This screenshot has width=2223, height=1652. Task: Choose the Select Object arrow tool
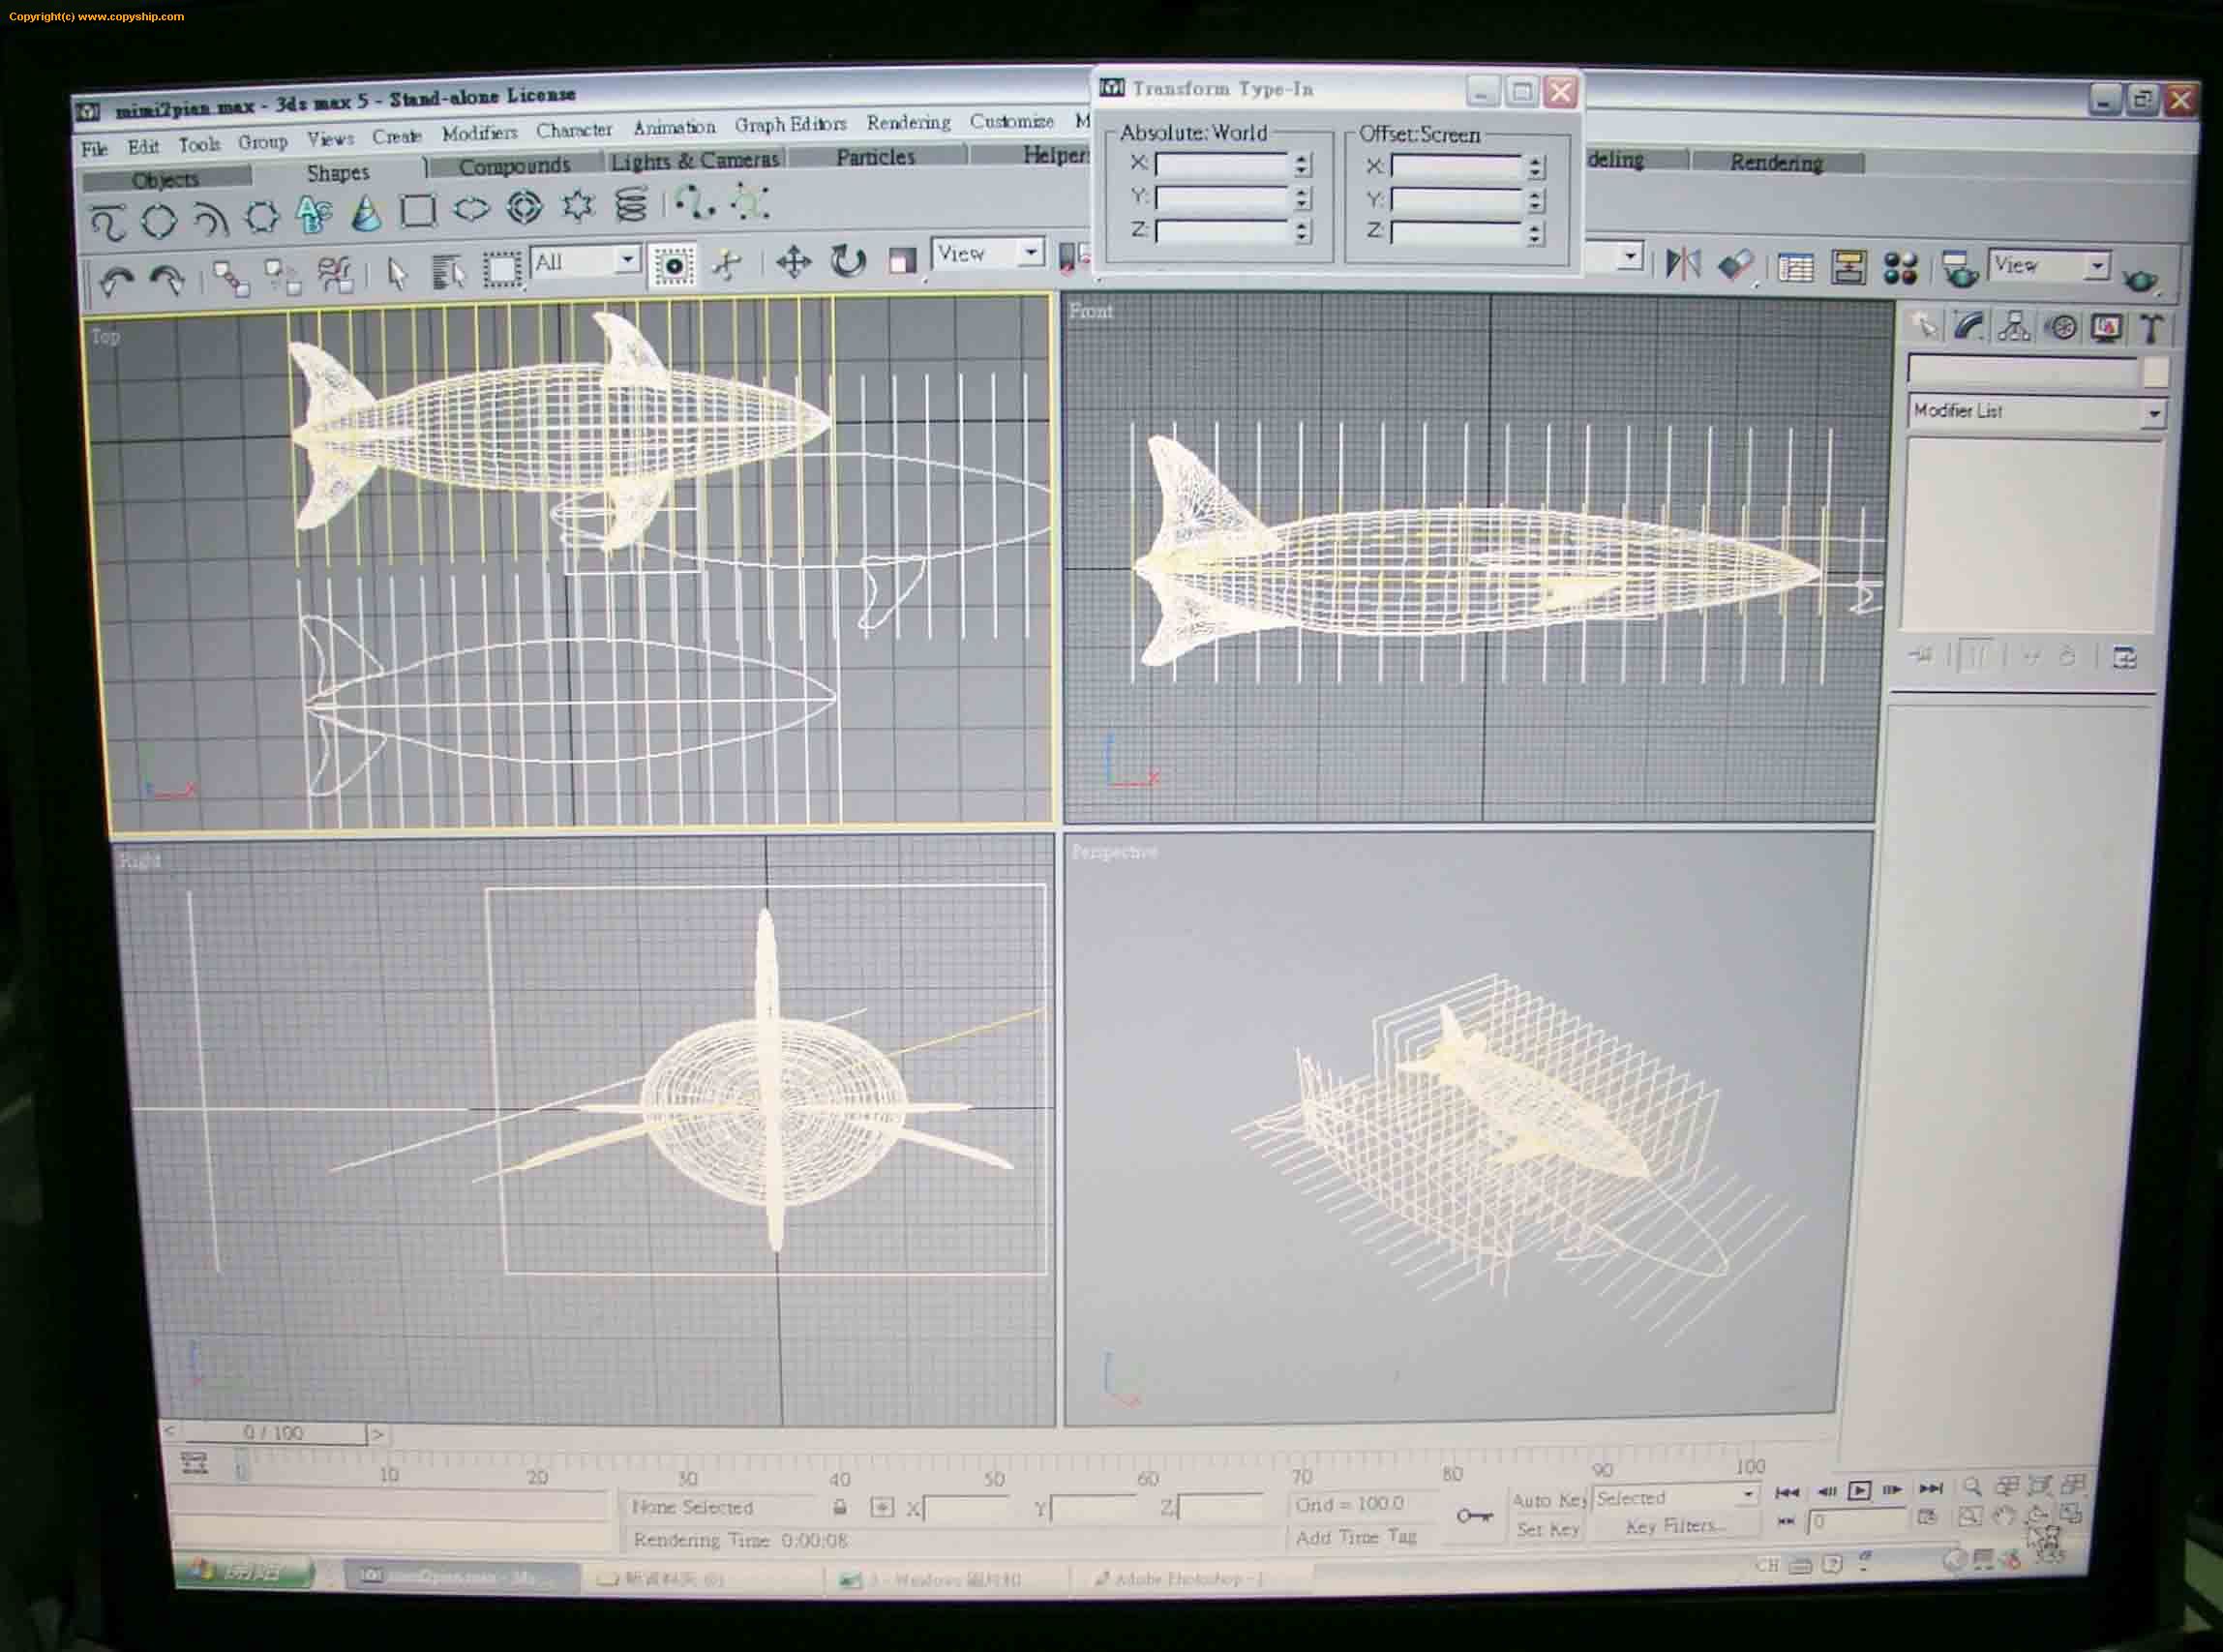(x=397, y=272)
